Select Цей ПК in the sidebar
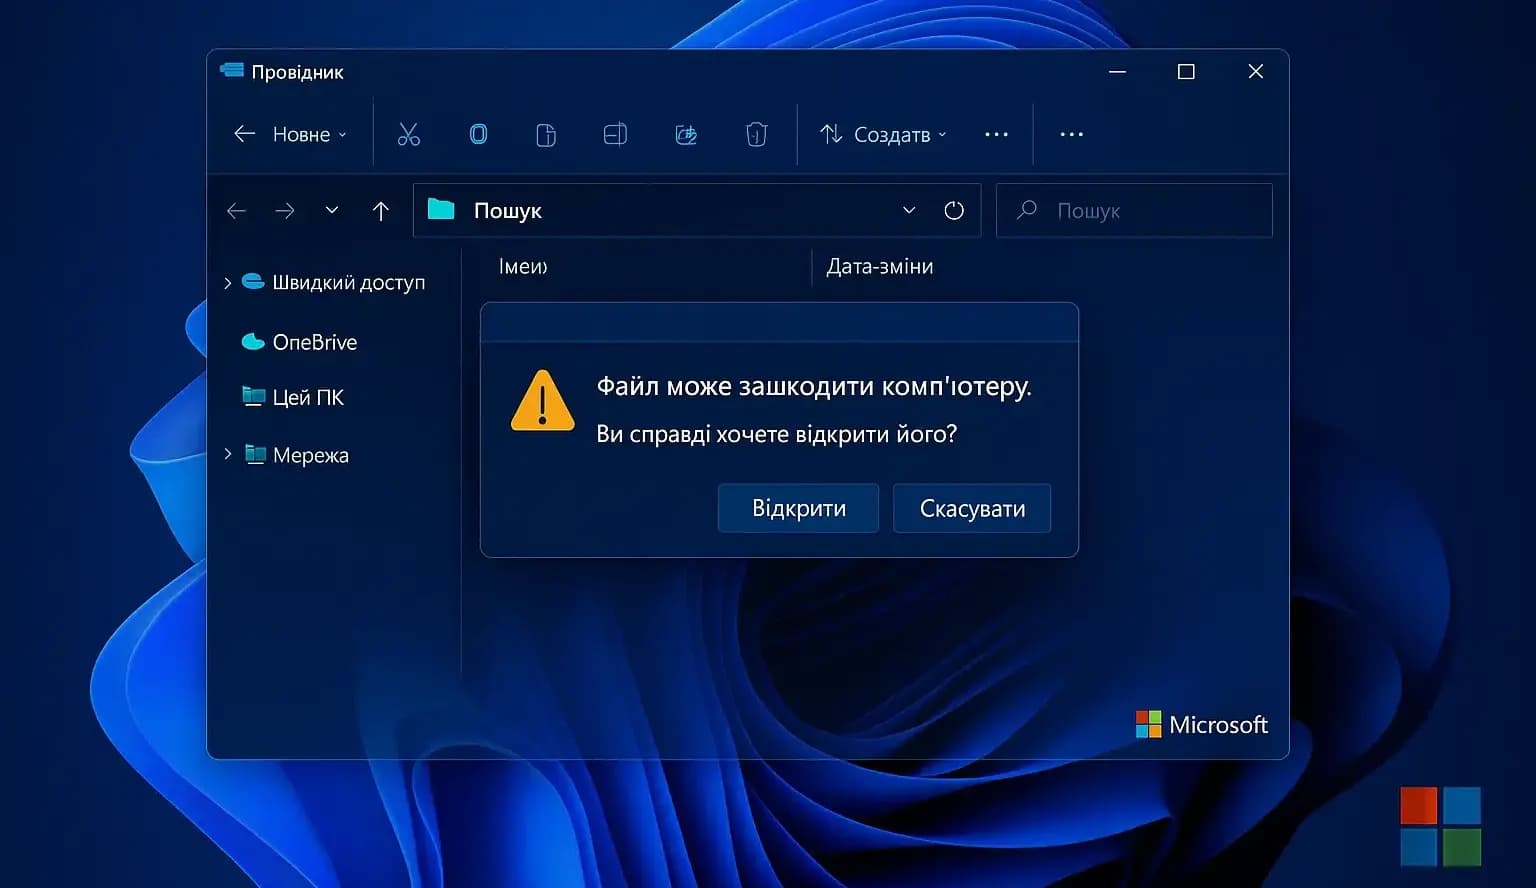This screenshot has height=888, width=1536. pyautogui.click(x=308, y=397)
